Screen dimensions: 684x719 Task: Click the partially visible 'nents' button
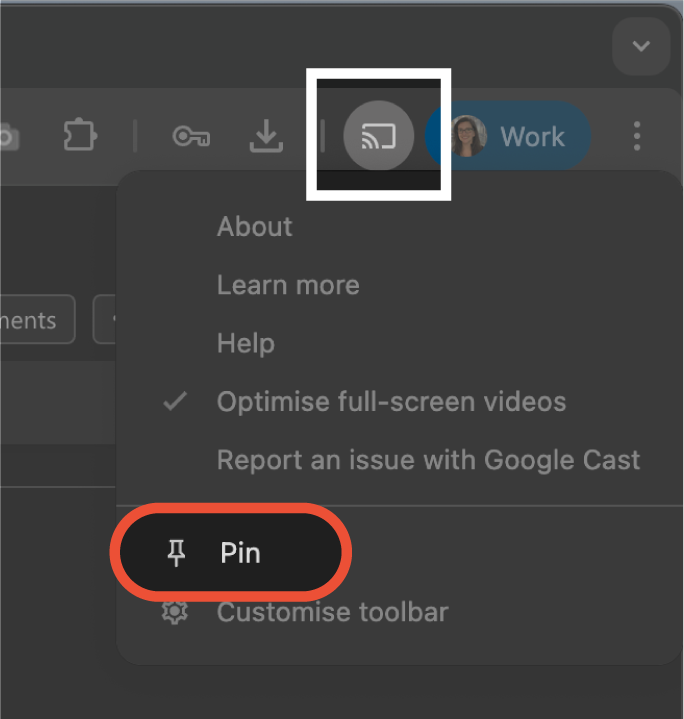38,320
